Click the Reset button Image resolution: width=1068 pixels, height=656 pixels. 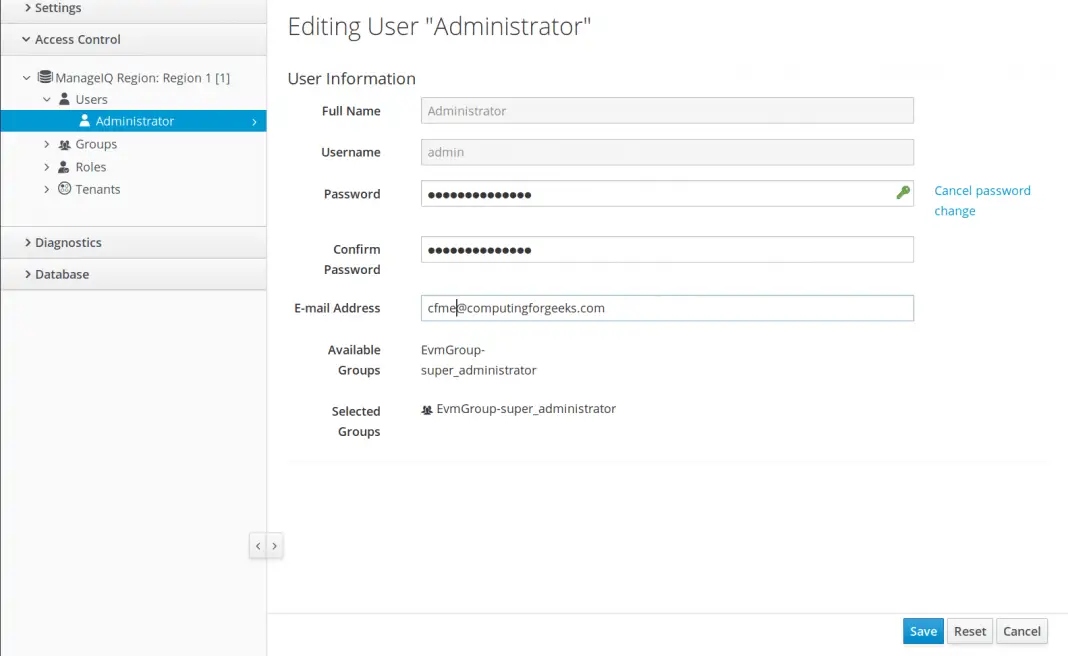[969, 631]
